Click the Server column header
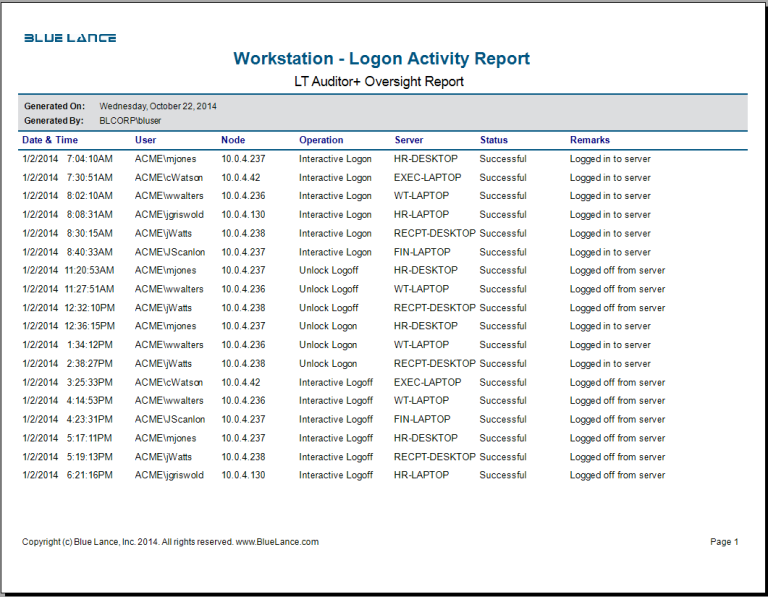Viewport: 768px width, 597px height. coord(409,140)
